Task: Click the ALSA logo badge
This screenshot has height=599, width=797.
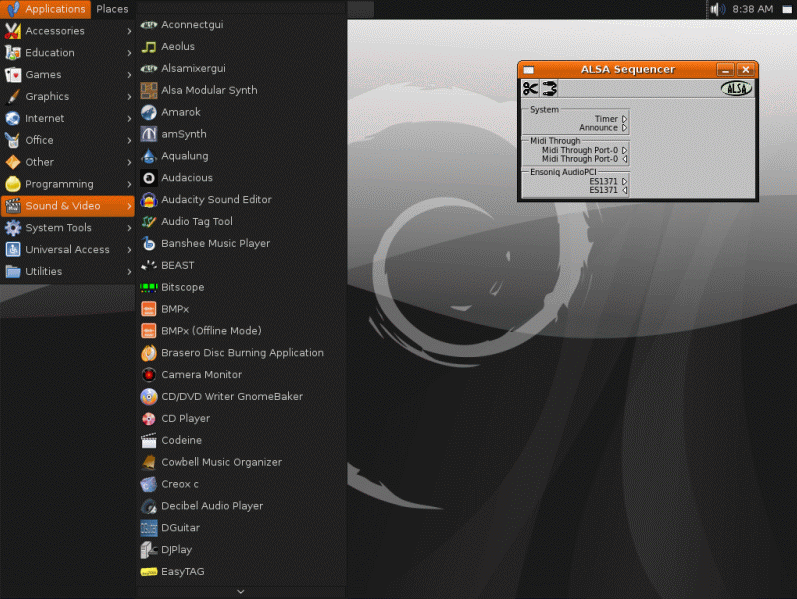Action: point(736,89)
